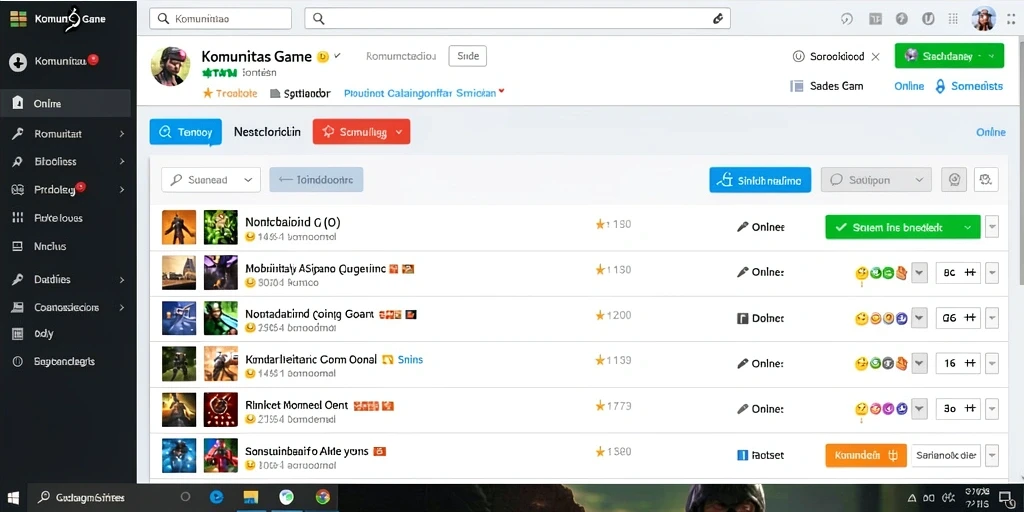The image size is (1024, 512).
Task: Click the Toinddoorre back button
Action: tap(316, 180)
